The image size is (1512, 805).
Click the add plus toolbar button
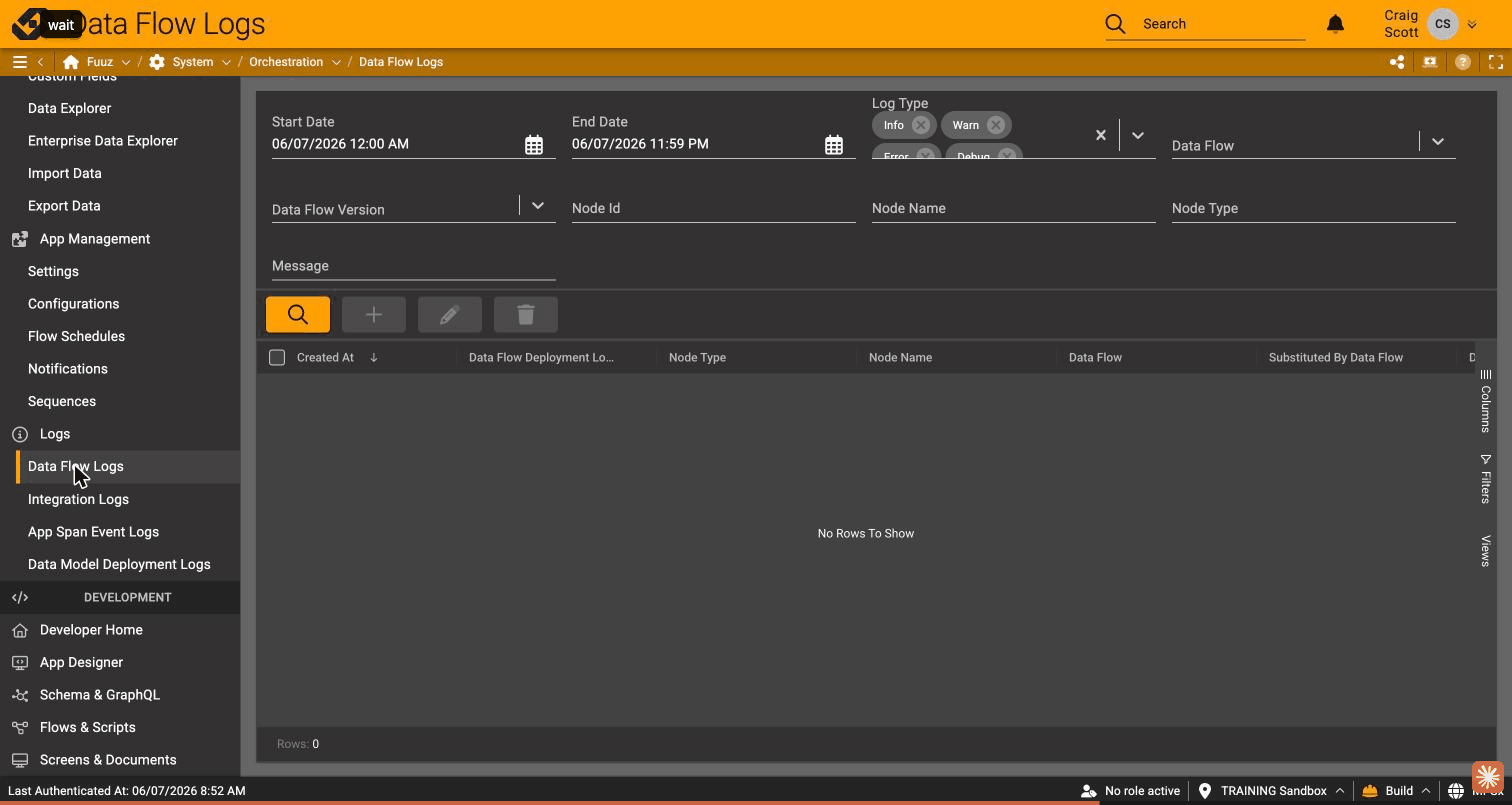tap(374, 315)
